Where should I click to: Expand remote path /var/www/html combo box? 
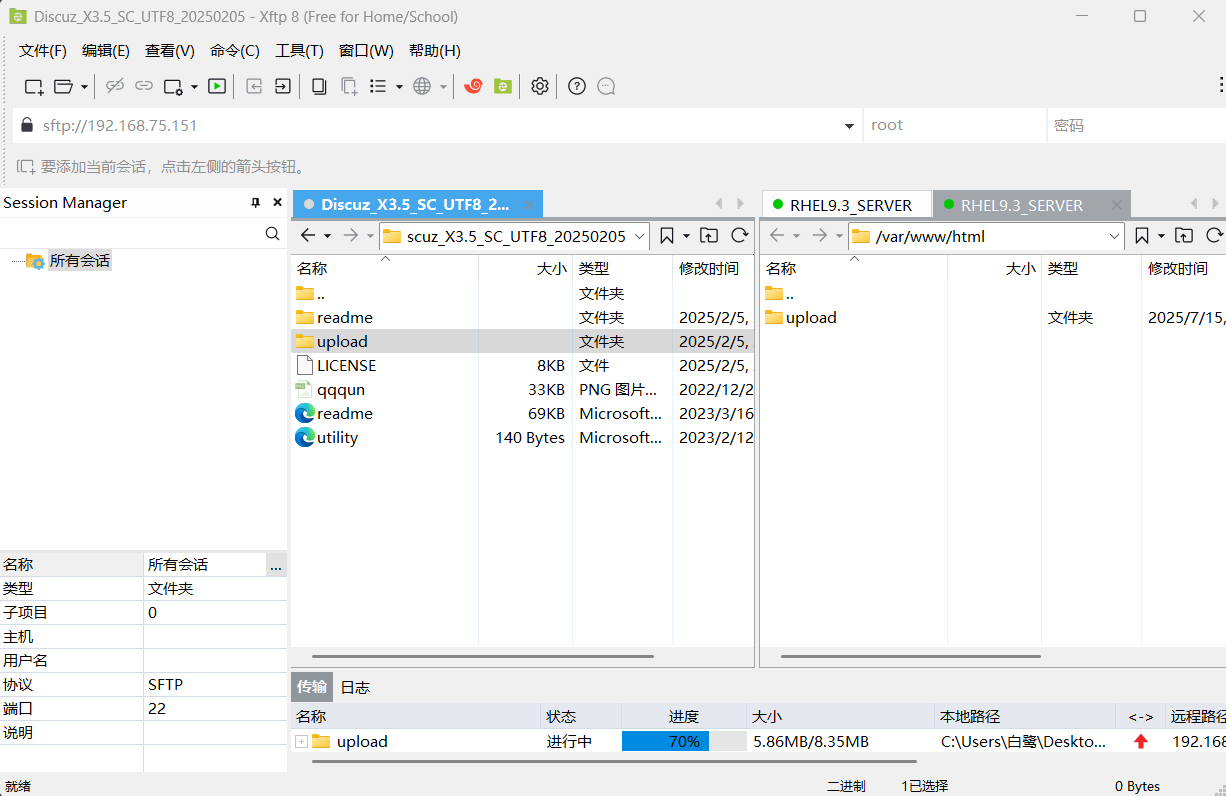(1114, 236)
